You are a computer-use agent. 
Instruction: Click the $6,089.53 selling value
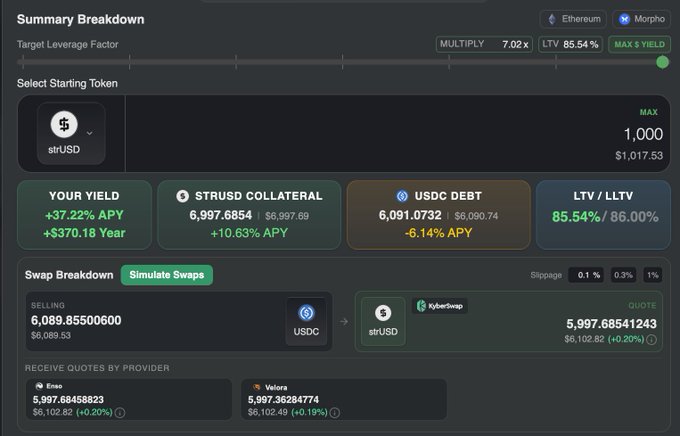click(51, 335)
